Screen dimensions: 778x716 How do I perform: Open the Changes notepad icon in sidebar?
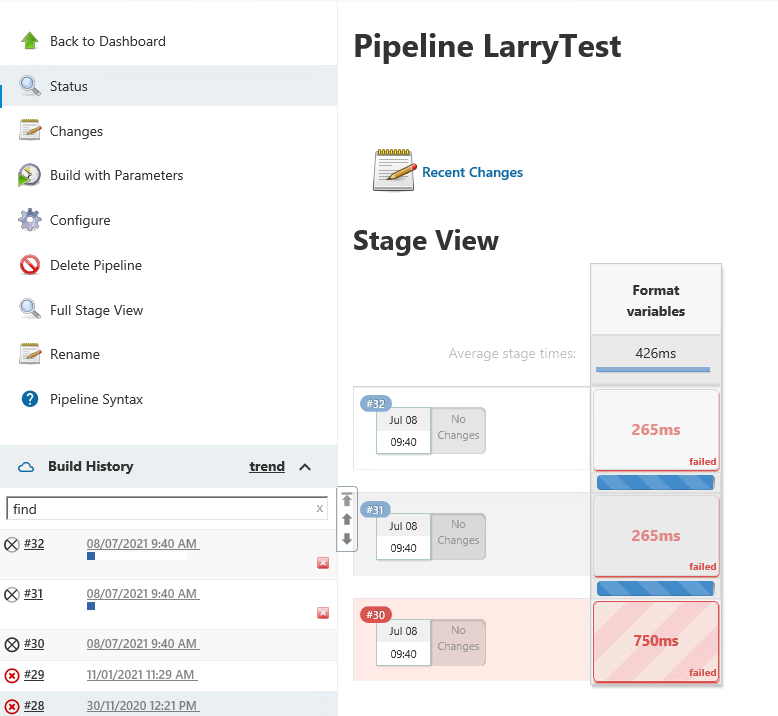(x=30, y=130)
